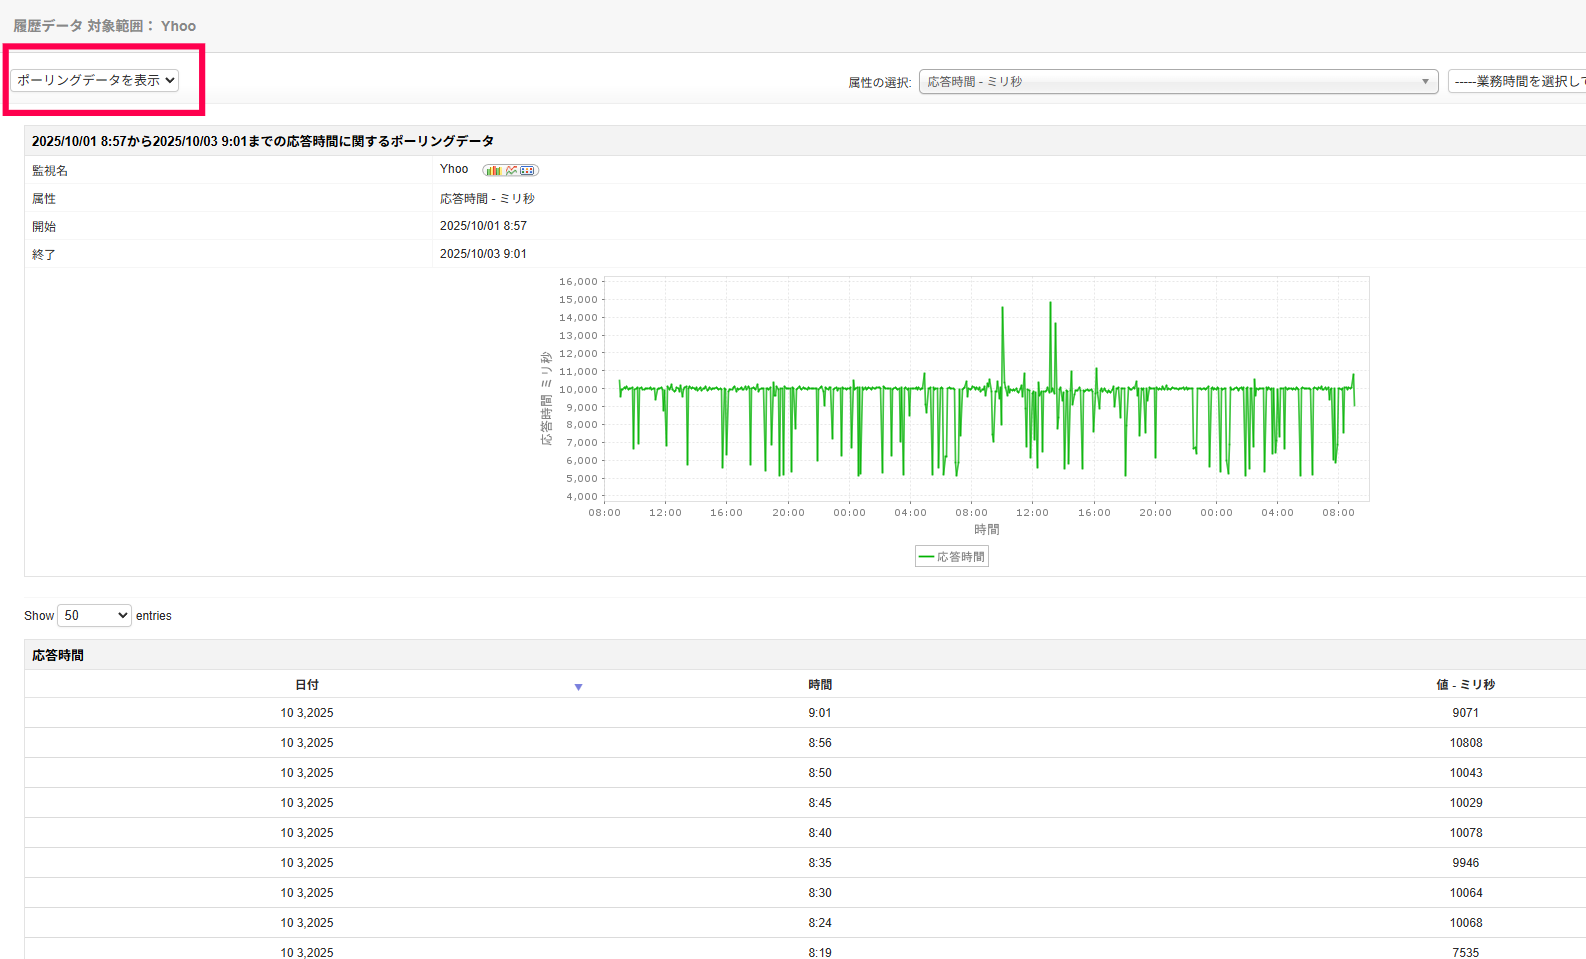Screen dimensions: 1586x959
Task: Sort table by 日付 column header
Action: (307, 685)
